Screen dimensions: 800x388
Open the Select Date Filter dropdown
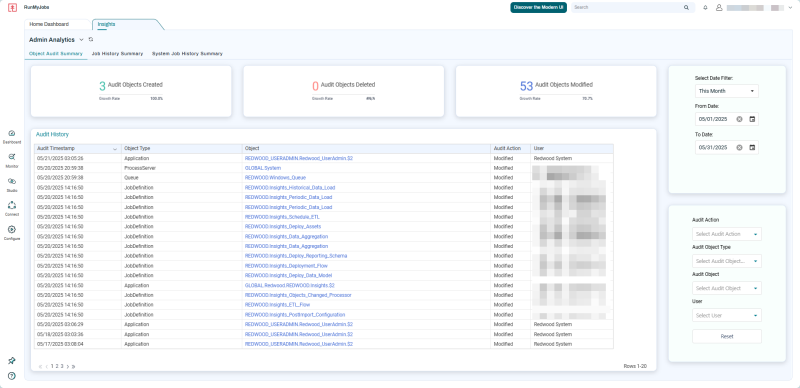727,91
